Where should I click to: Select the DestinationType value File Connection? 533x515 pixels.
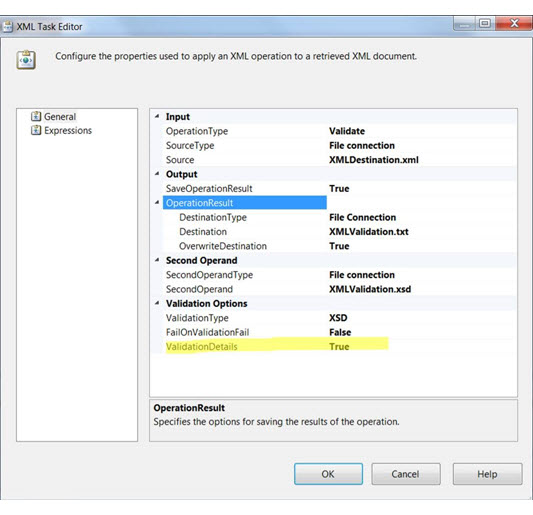click(x=362, y=217)
